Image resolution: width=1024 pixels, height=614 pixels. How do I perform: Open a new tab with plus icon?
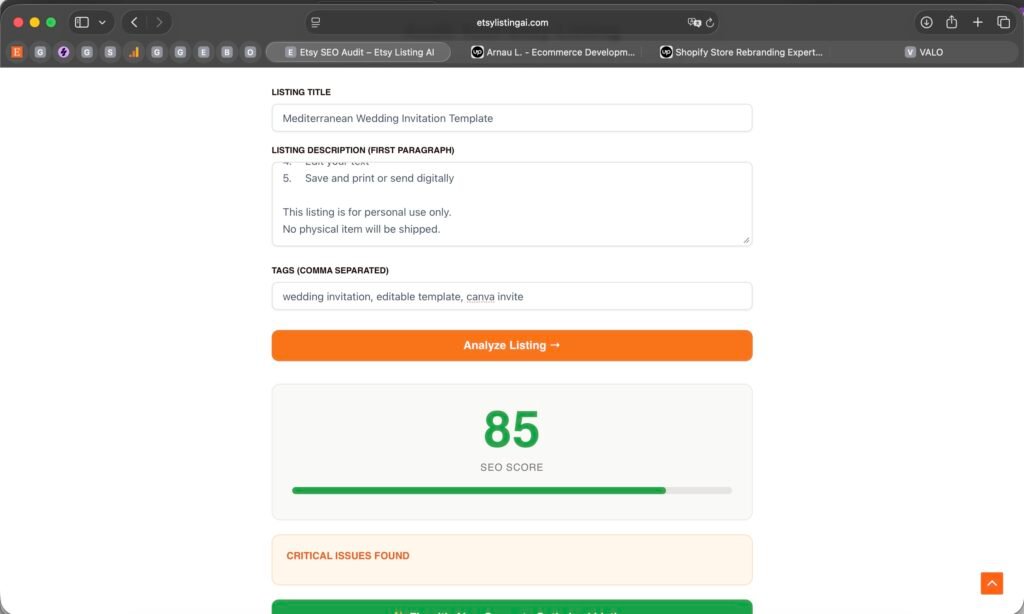[978, 22]
